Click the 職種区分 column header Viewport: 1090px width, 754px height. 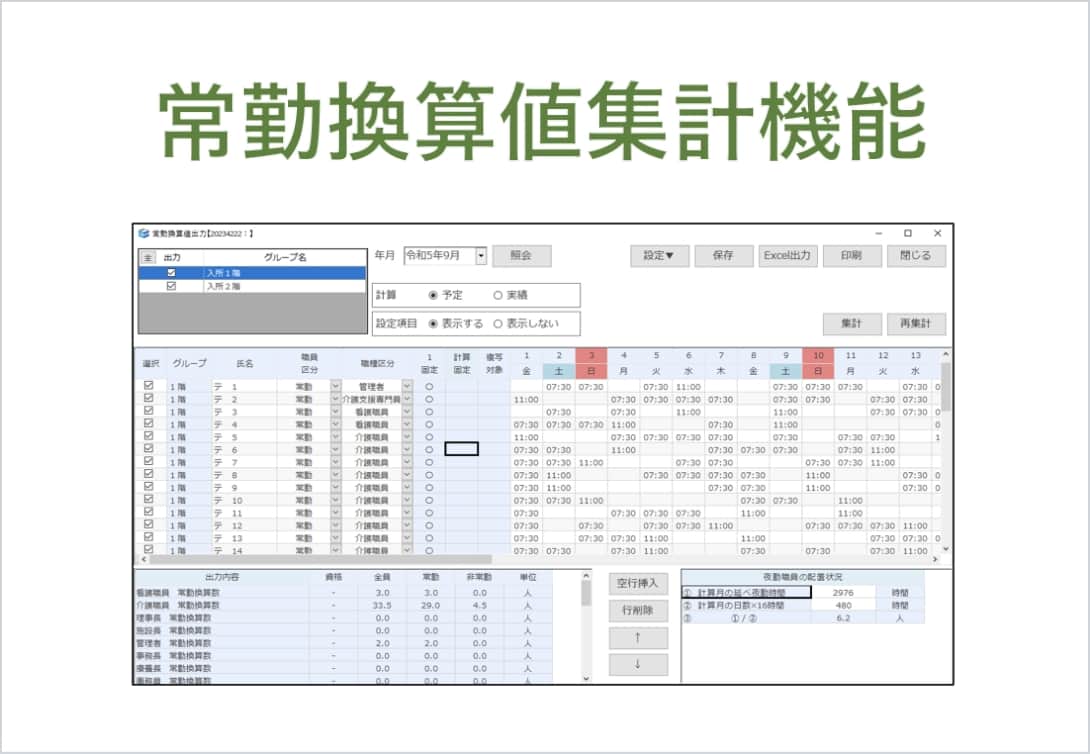pos(377,363)
